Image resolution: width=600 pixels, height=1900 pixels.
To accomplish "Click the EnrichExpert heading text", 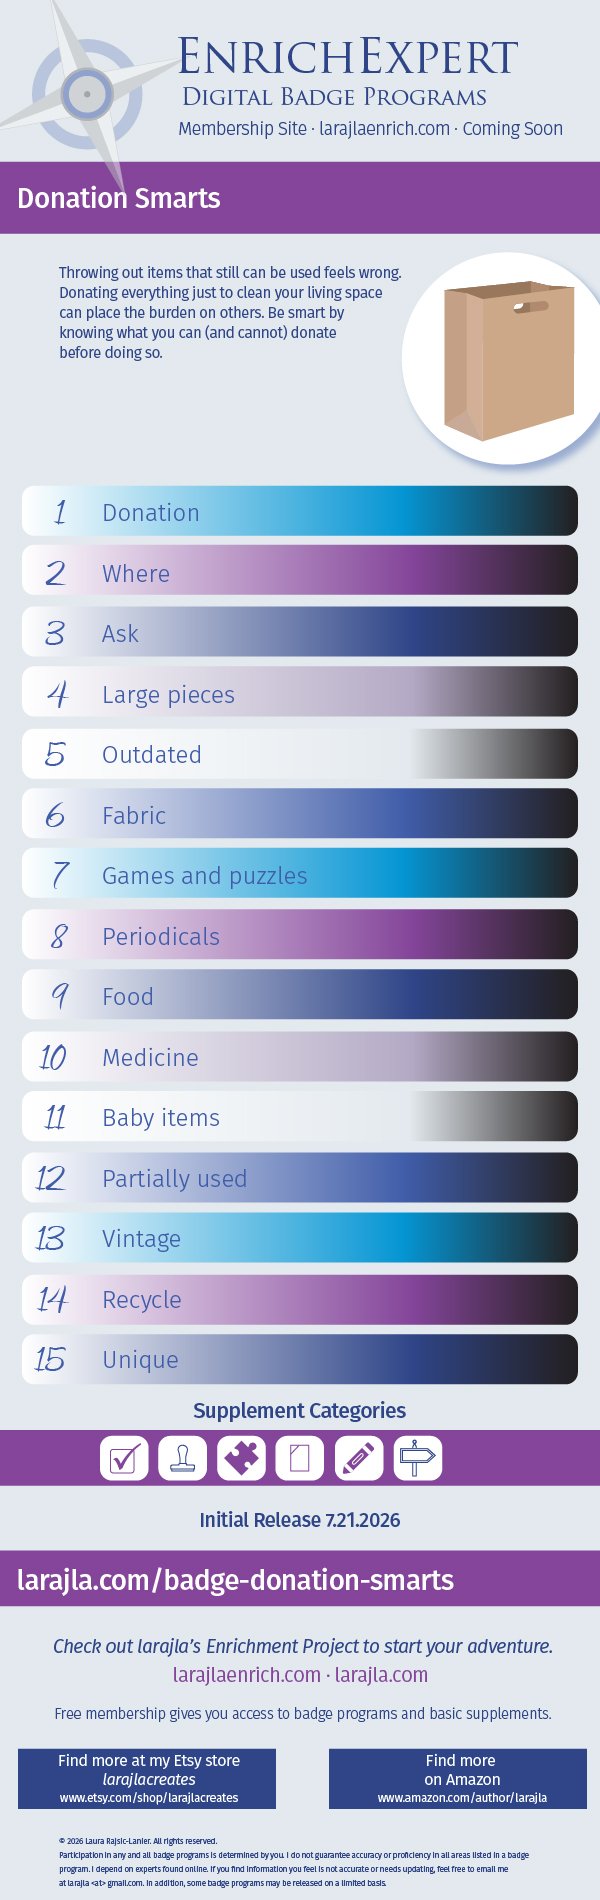I will [x=348, y=57].
